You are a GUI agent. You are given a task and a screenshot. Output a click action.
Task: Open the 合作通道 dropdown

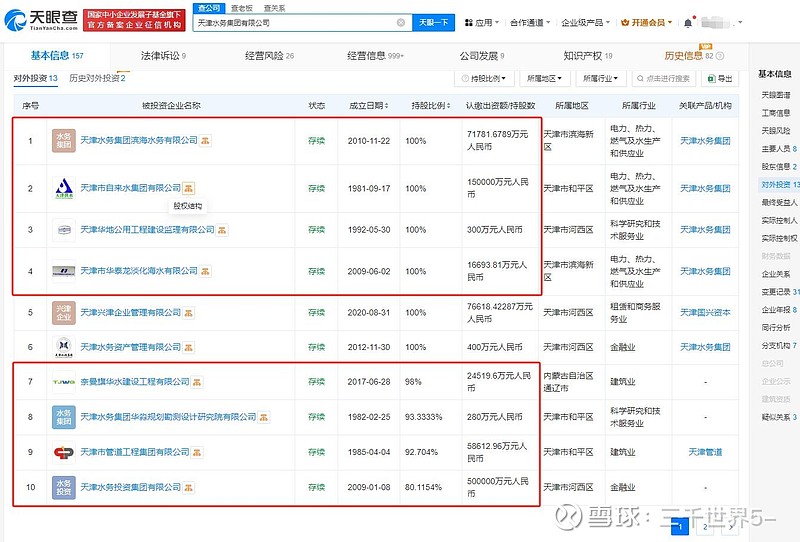pyautogui.click(x=530, y=22)
